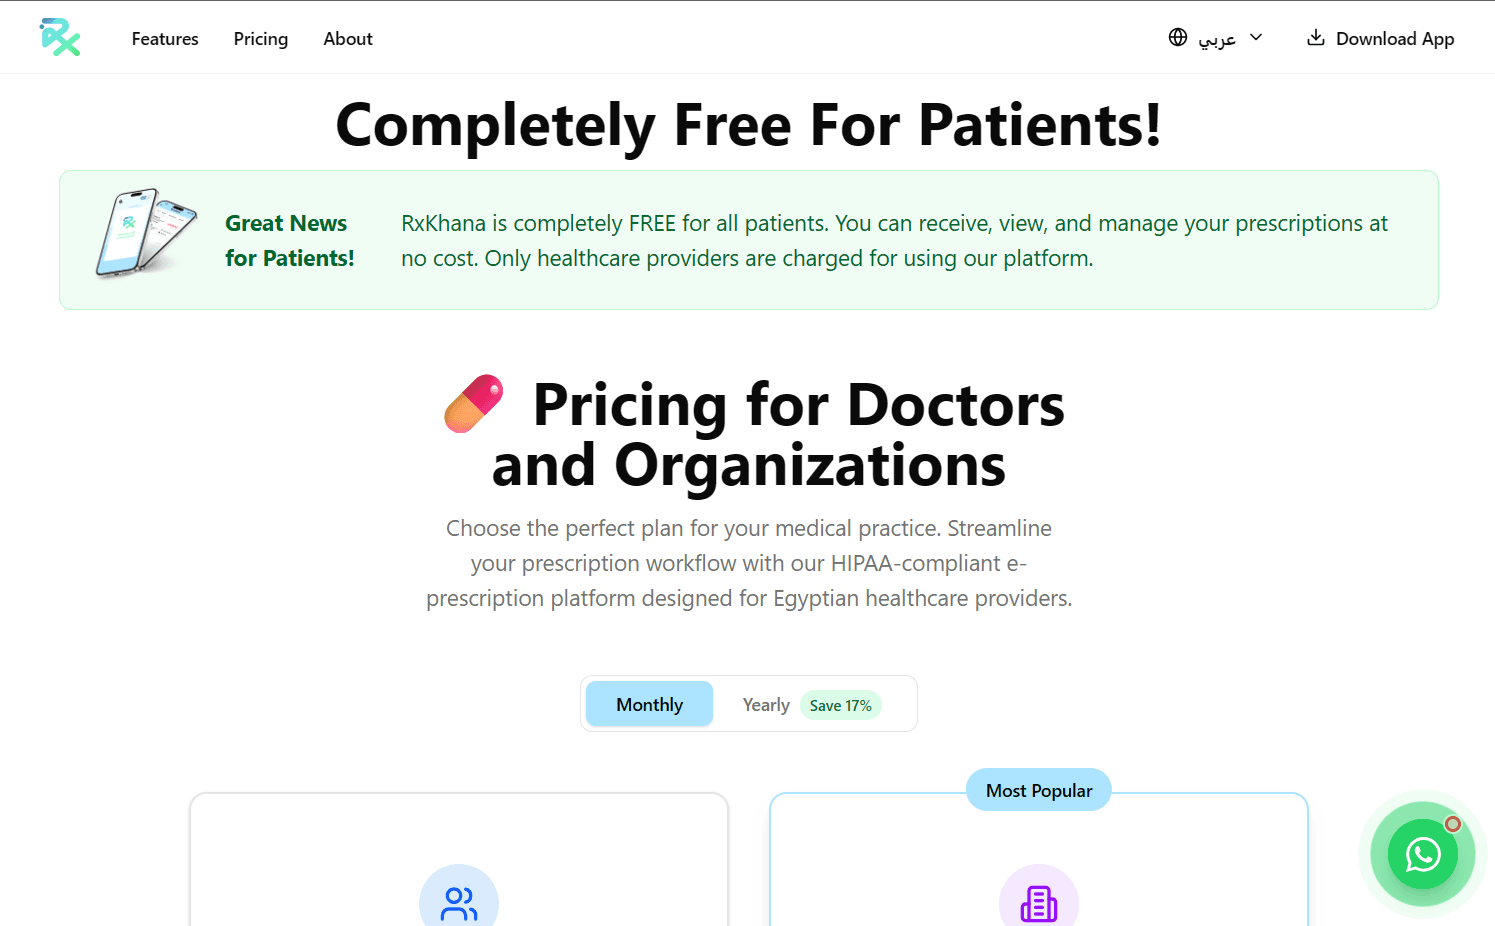Click the phones illustration in banner
This screenshot has width=1495, height=926.
tap(146, 232)
